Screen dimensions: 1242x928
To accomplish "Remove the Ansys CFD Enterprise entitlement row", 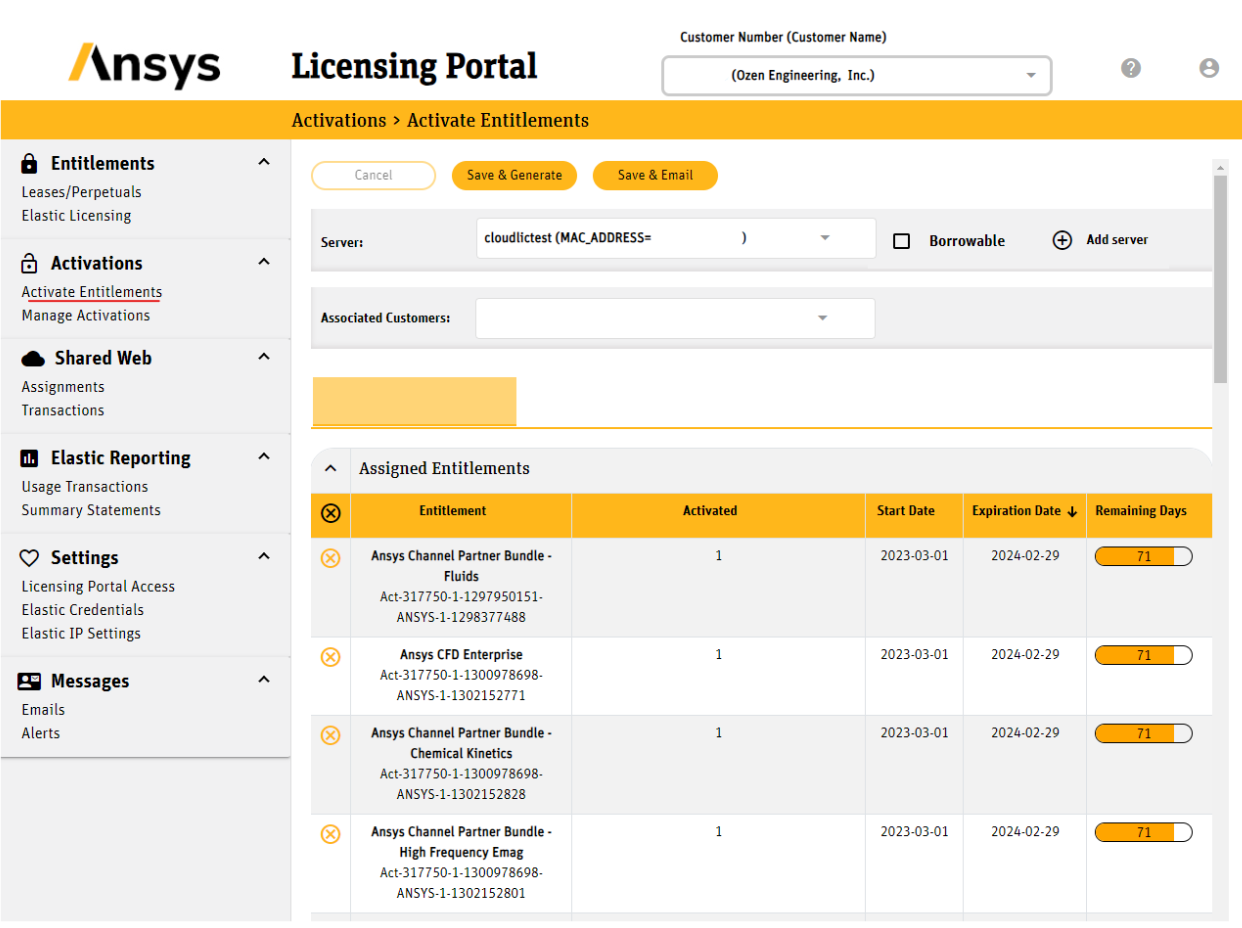I will click(330, 656).
